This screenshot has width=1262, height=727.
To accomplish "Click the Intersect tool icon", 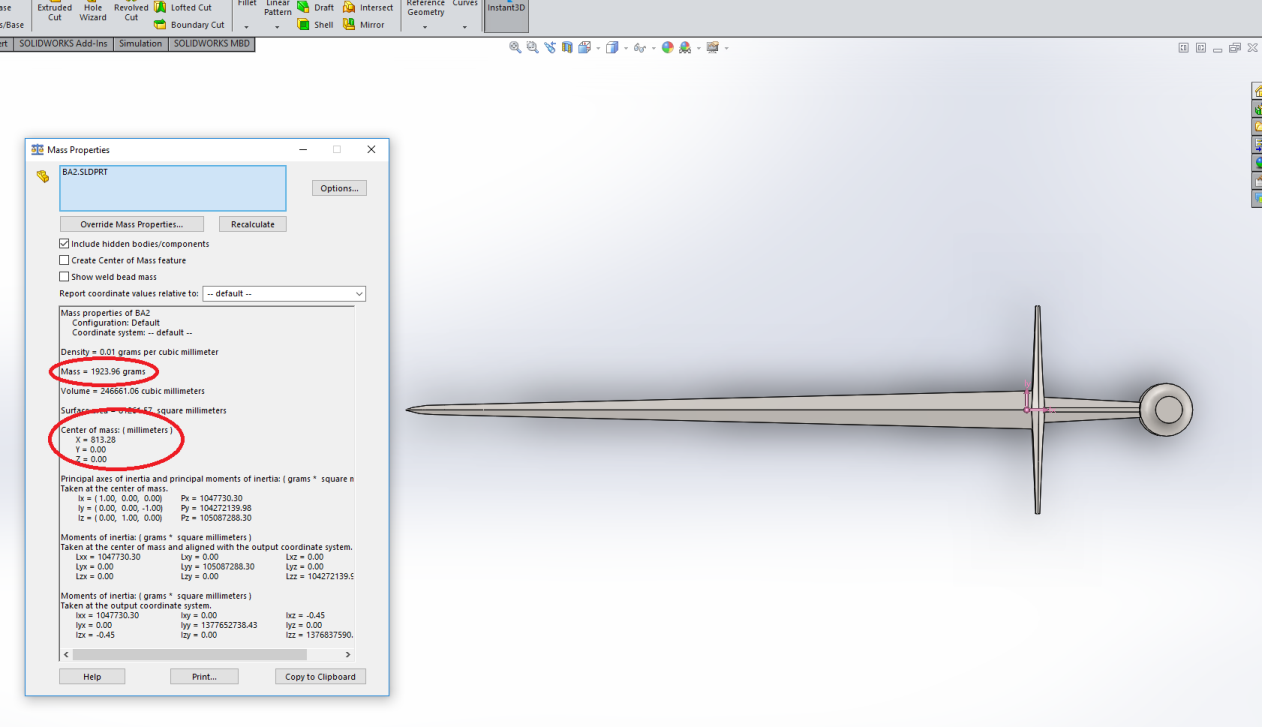I will pyautogui.click(x=349, y=7).
